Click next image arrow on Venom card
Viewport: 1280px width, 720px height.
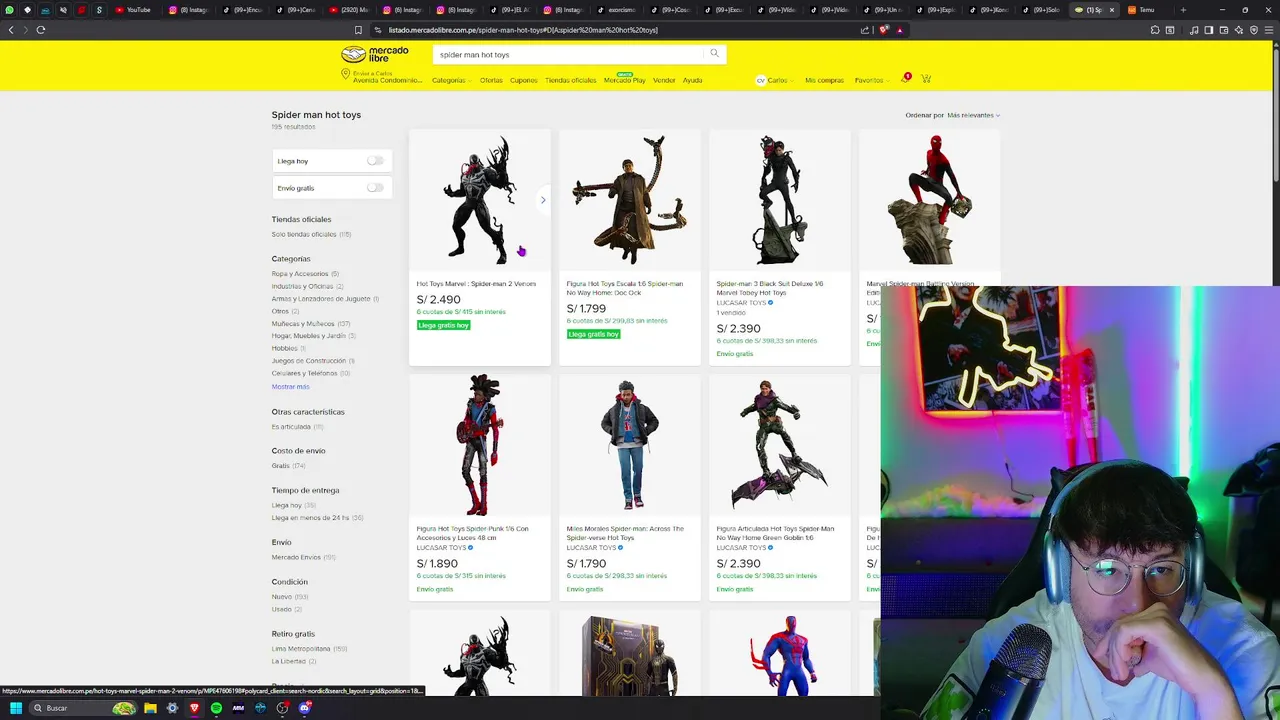[543, 200]
